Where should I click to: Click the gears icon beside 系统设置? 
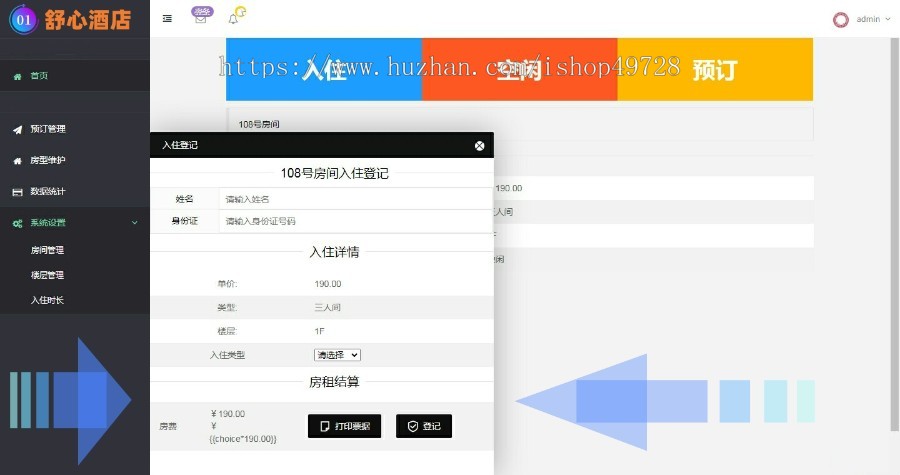pyautogui.click(x=17, y=223)
